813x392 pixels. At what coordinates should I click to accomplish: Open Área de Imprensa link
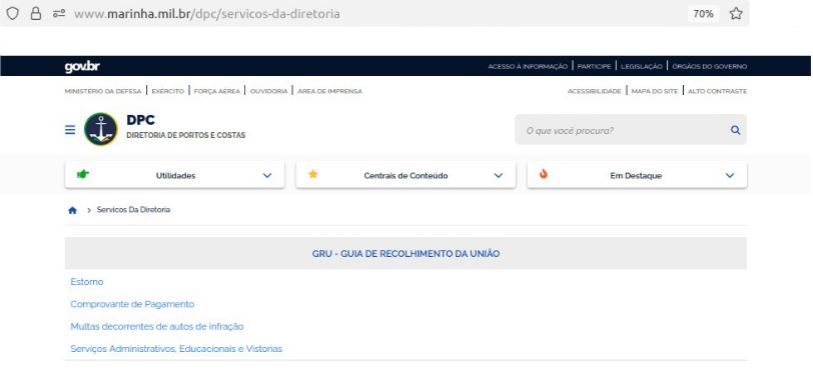click(x=330, y=91)
